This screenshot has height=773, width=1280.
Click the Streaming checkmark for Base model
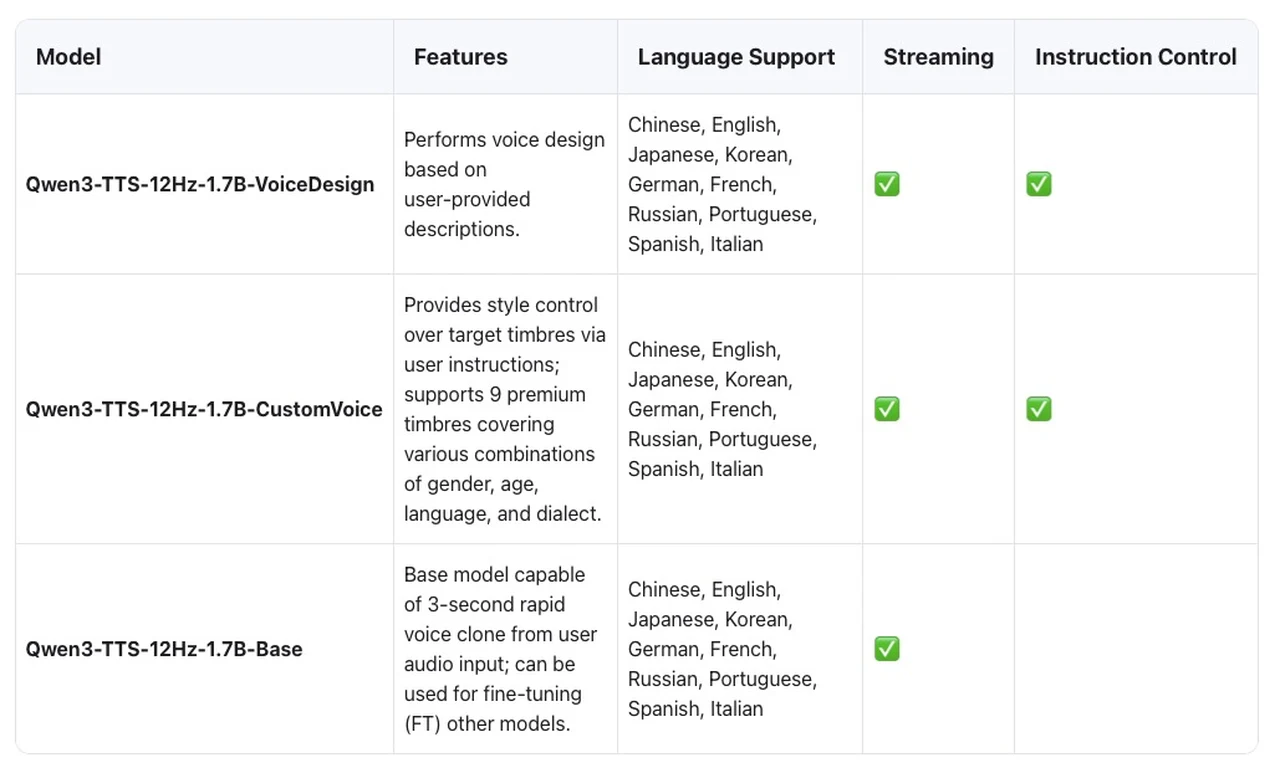point(886,649)
